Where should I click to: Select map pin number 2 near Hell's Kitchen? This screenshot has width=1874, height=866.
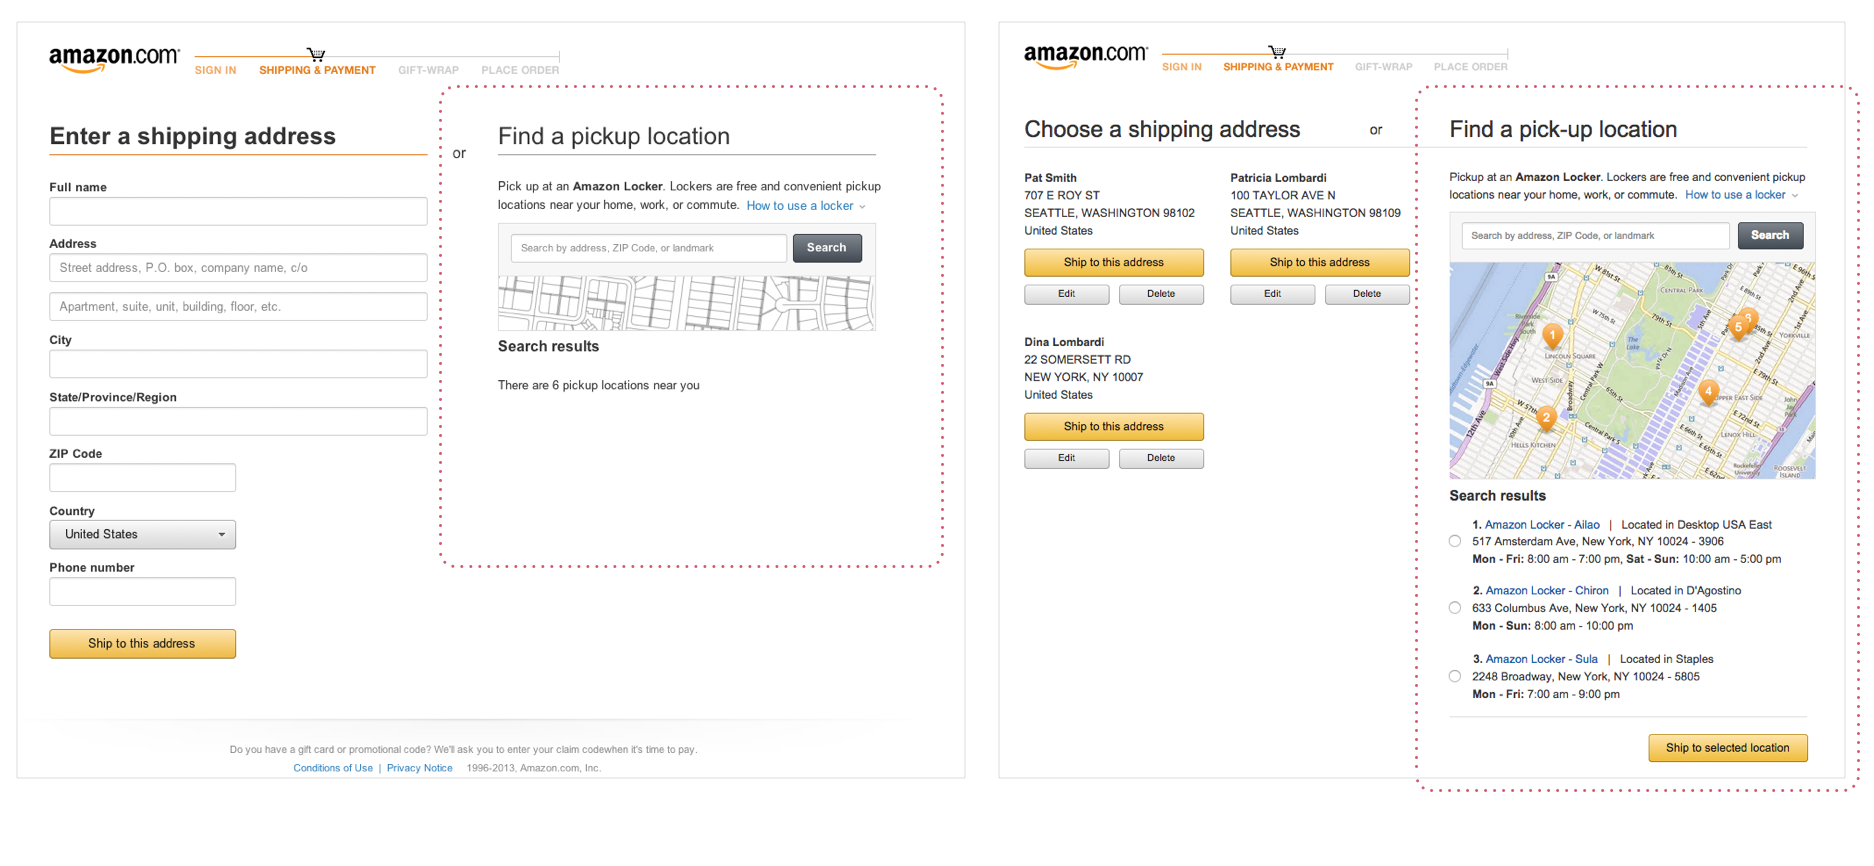(x=1546, y=418)
